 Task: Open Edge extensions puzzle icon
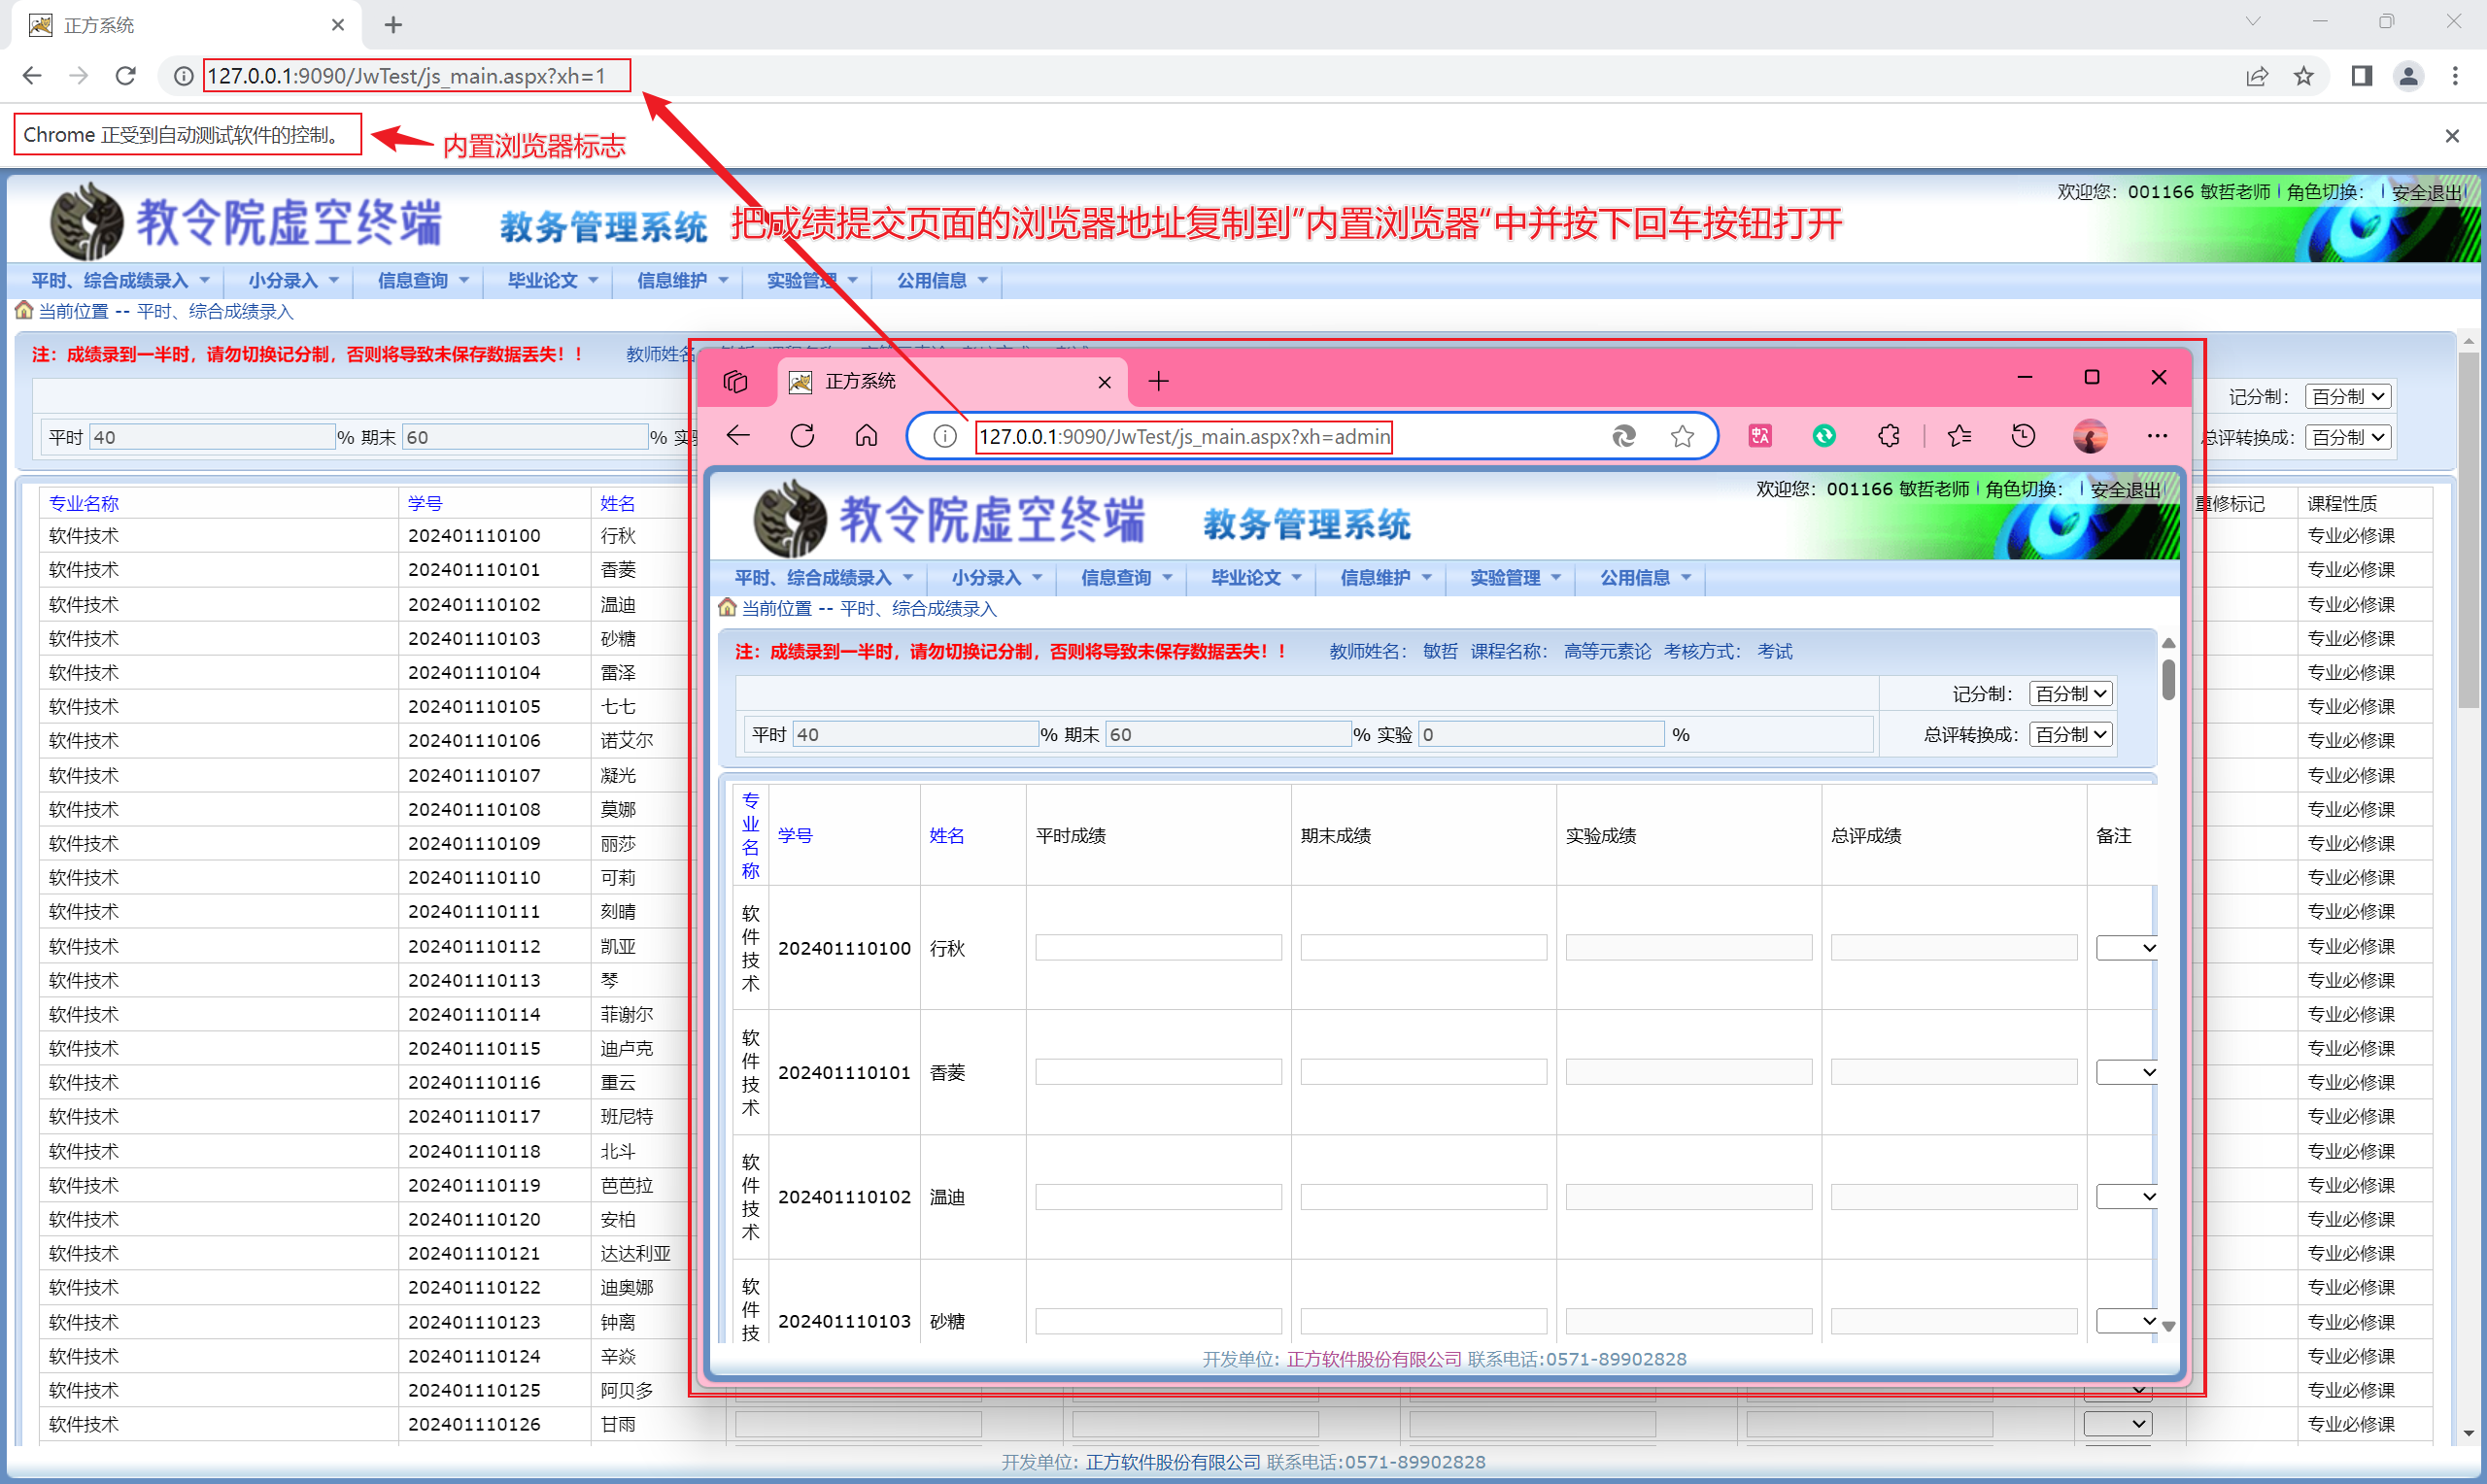click(x=1888, y=436)
